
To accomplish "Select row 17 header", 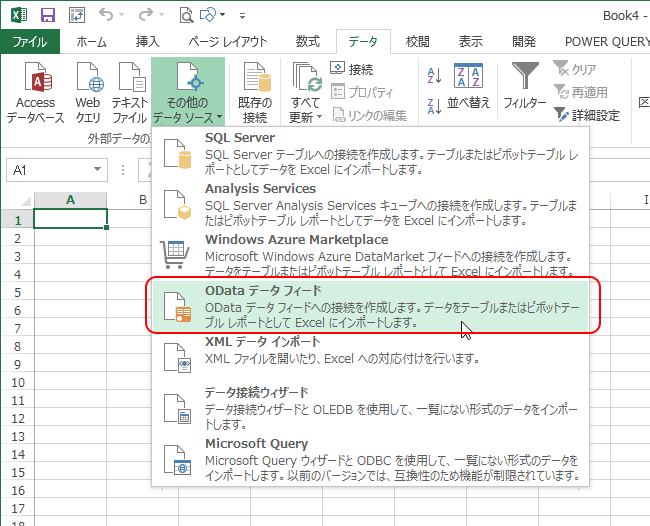I will (17, 508).
